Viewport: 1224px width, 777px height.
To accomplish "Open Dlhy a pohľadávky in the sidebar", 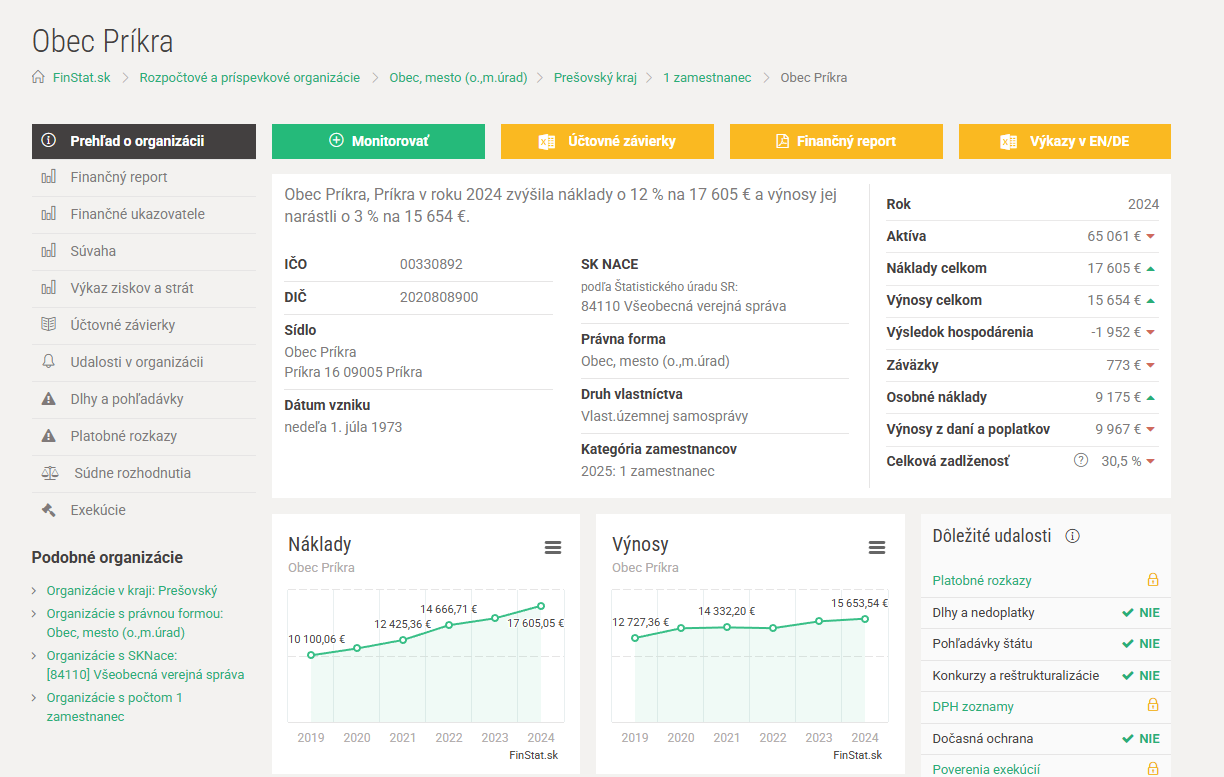I will pyautogui.click(x=126, y=399).
